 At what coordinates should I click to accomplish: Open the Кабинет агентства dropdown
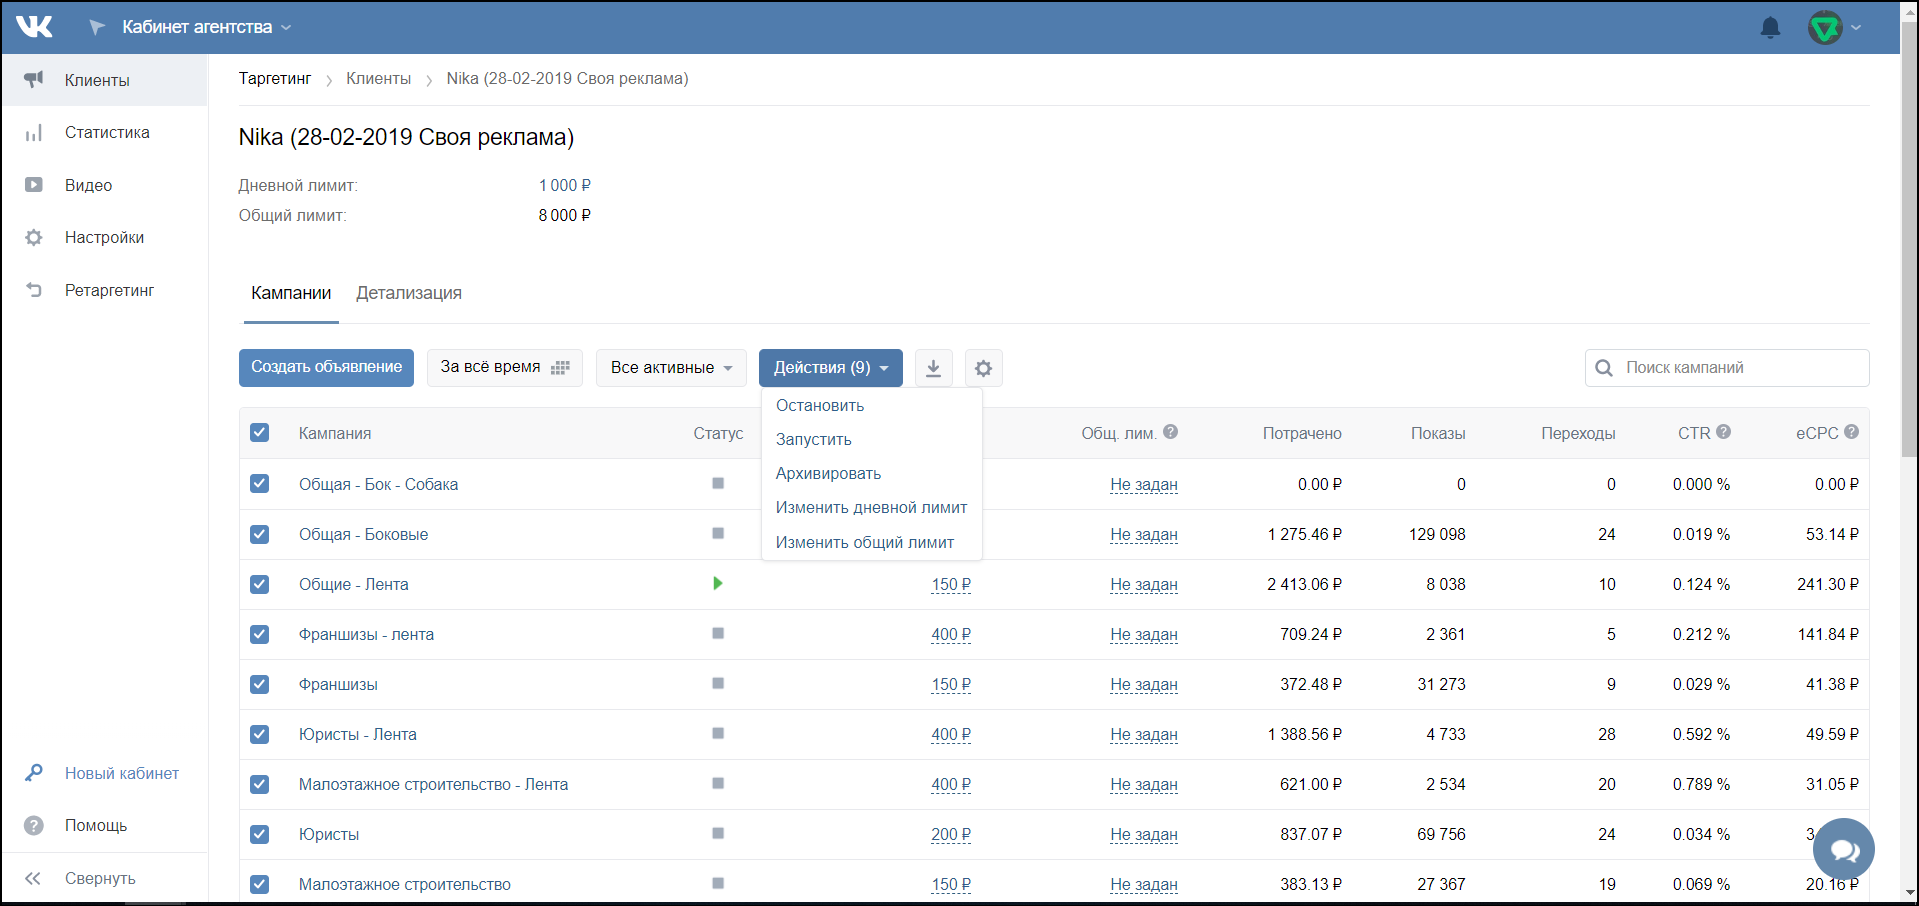click(206, 27)
